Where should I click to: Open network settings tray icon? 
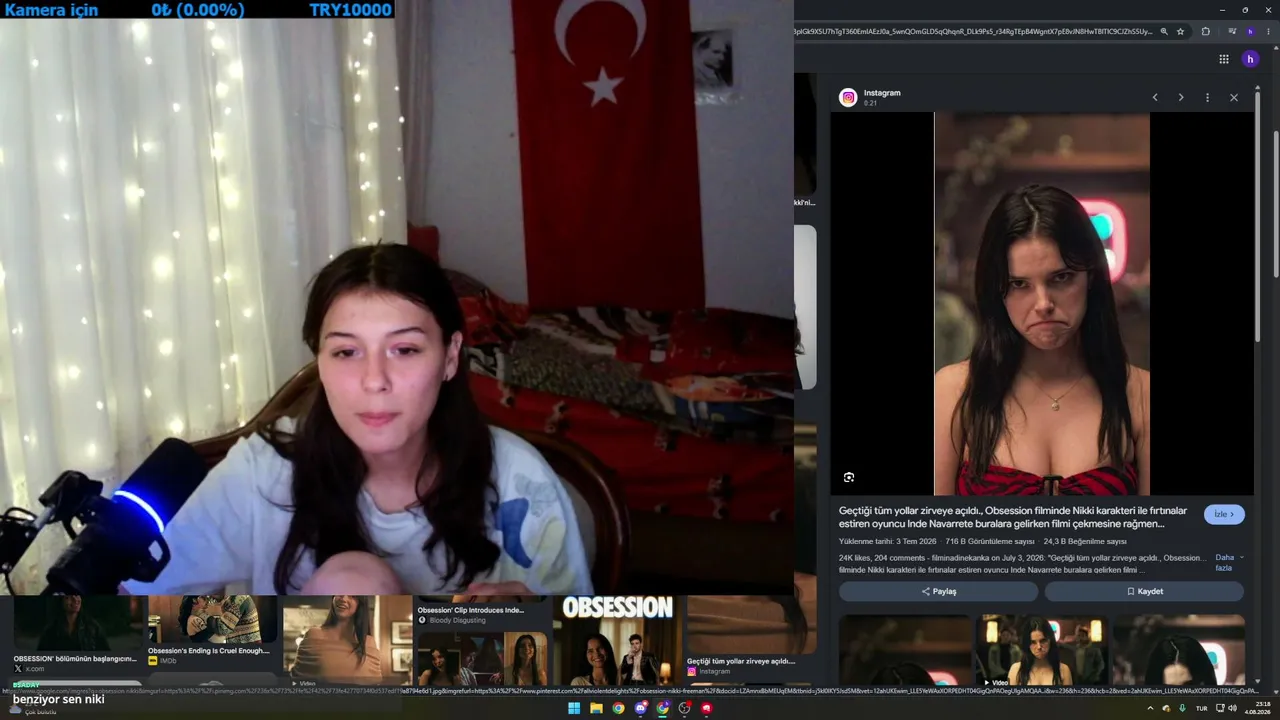coord(1220,708)
